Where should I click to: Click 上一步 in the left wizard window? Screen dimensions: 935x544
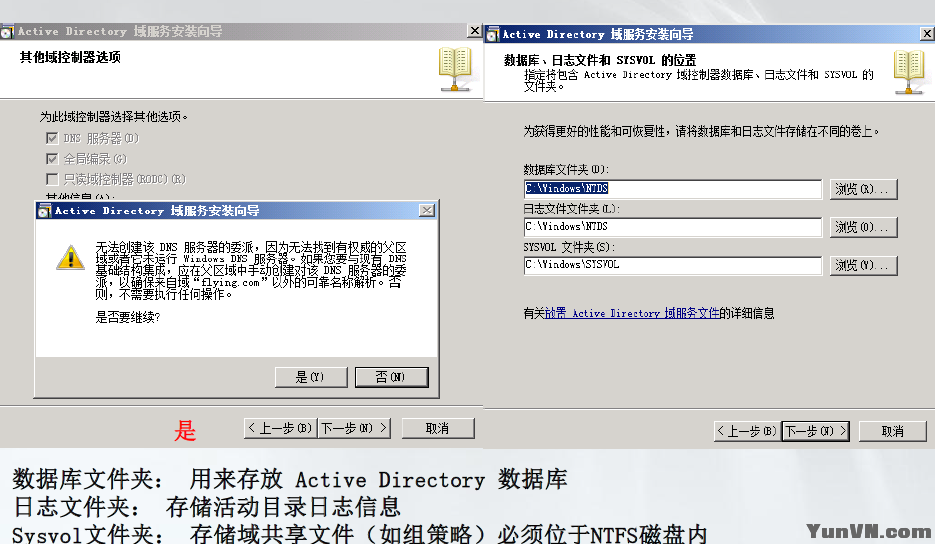(x=280, y=428)
